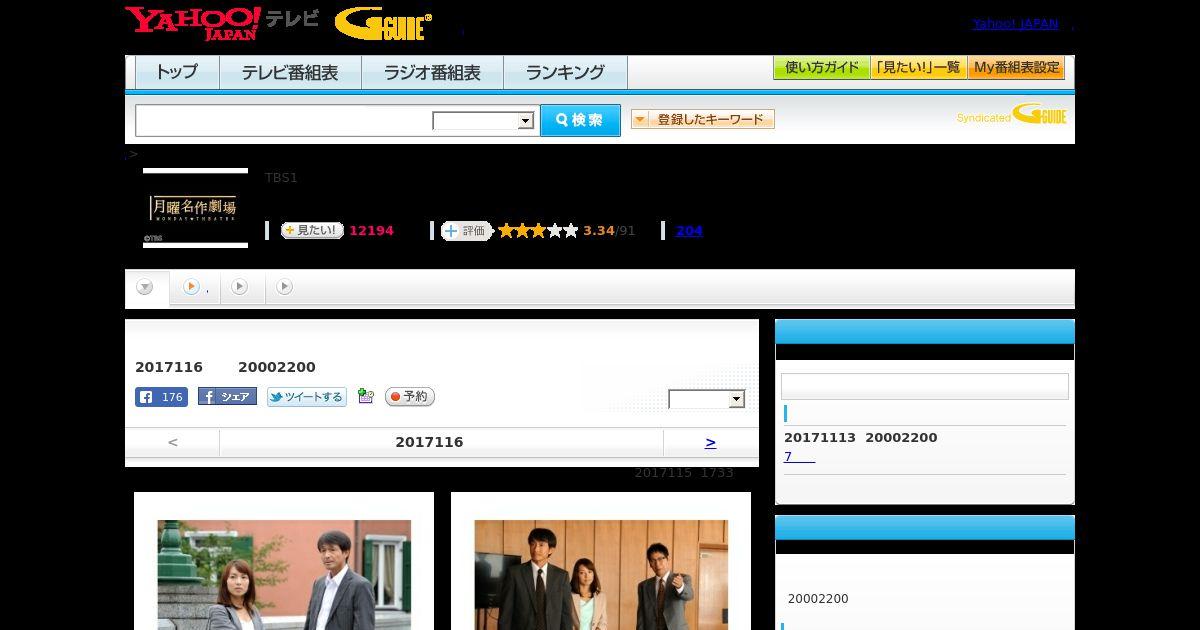
Task: Click the blue 検索 search button
Action: (x=580, y=120)
